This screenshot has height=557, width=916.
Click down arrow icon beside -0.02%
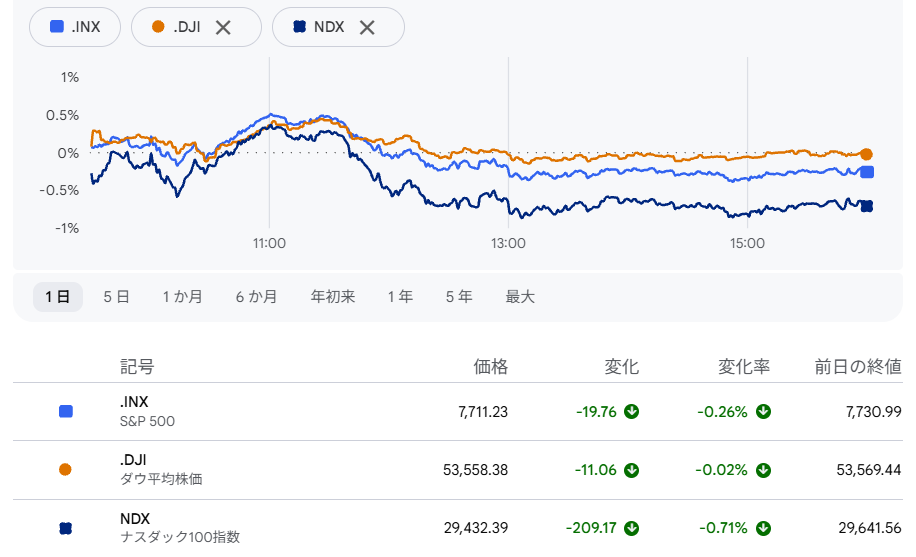(763, 470)
